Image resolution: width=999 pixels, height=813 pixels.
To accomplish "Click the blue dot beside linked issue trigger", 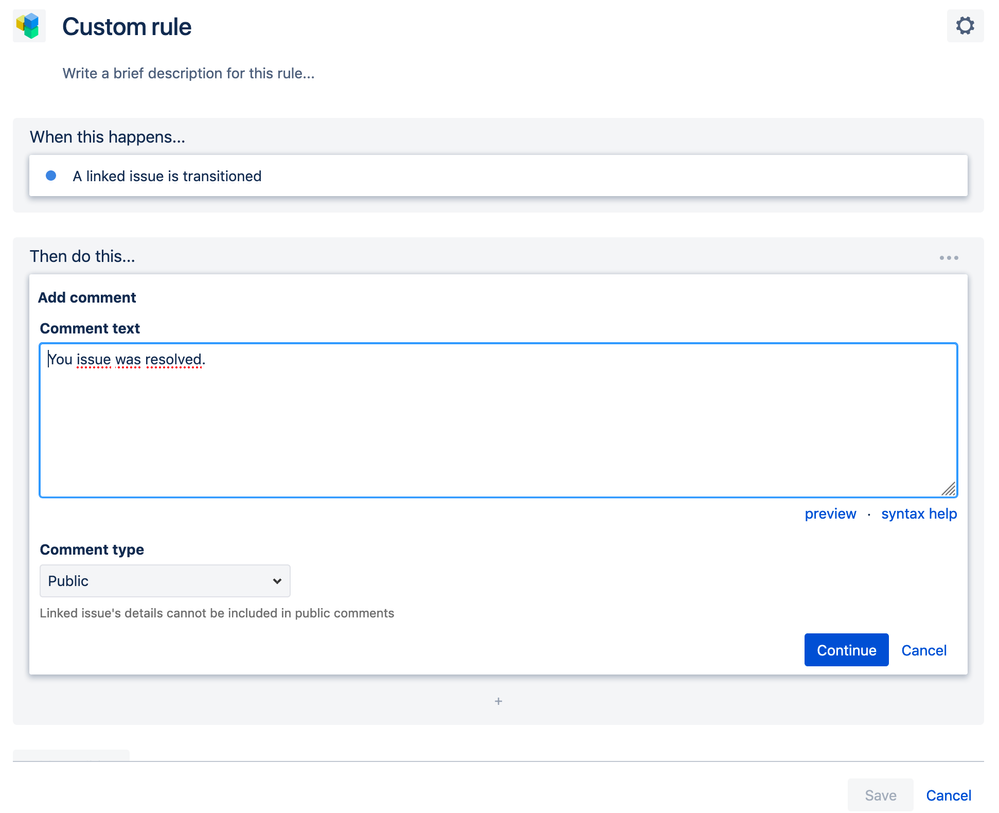I will coord(51,175).
